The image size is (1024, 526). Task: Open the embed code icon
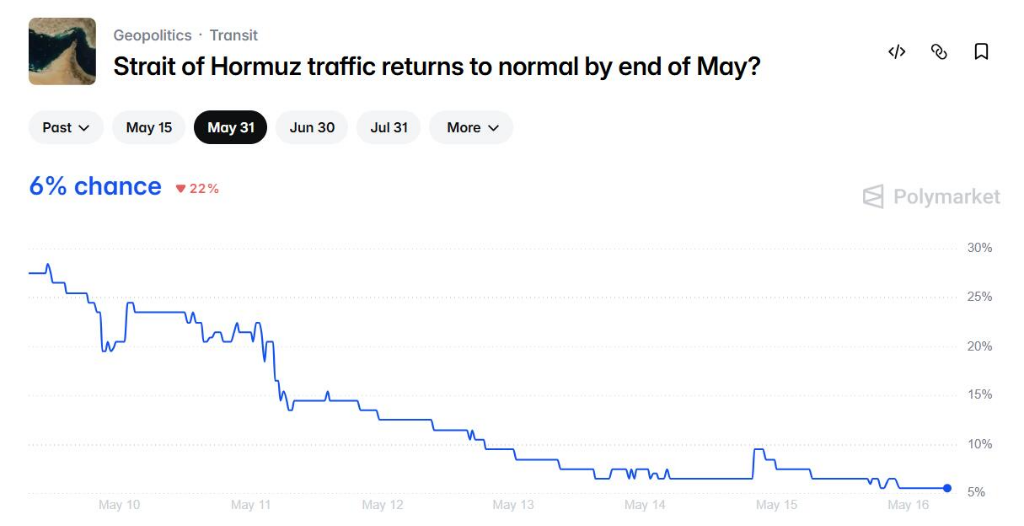pos(897,52)
